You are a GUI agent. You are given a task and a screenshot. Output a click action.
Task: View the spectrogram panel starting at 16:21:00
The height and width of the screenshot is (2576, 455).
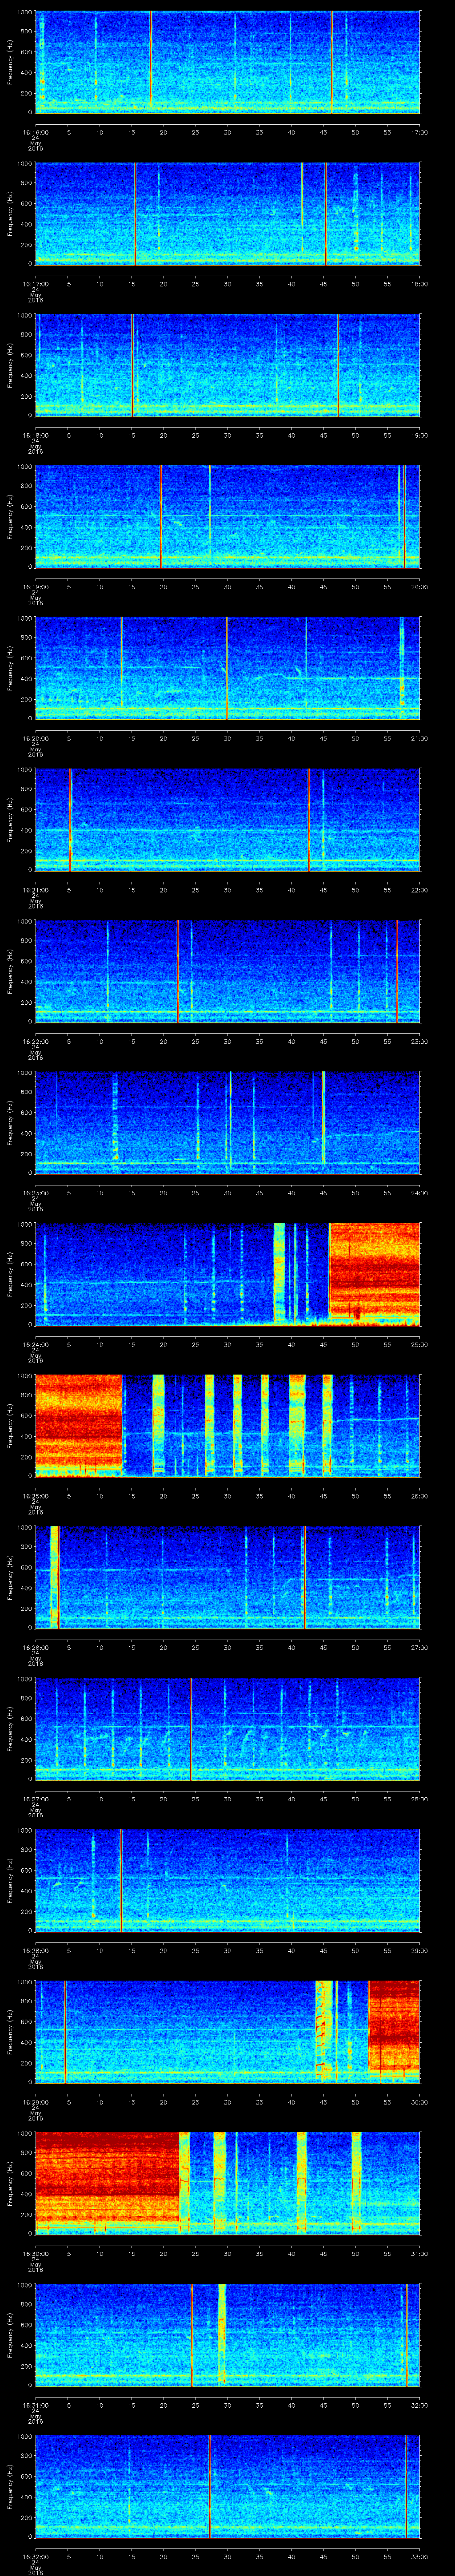pyautogui.click(x=228, y=819)
